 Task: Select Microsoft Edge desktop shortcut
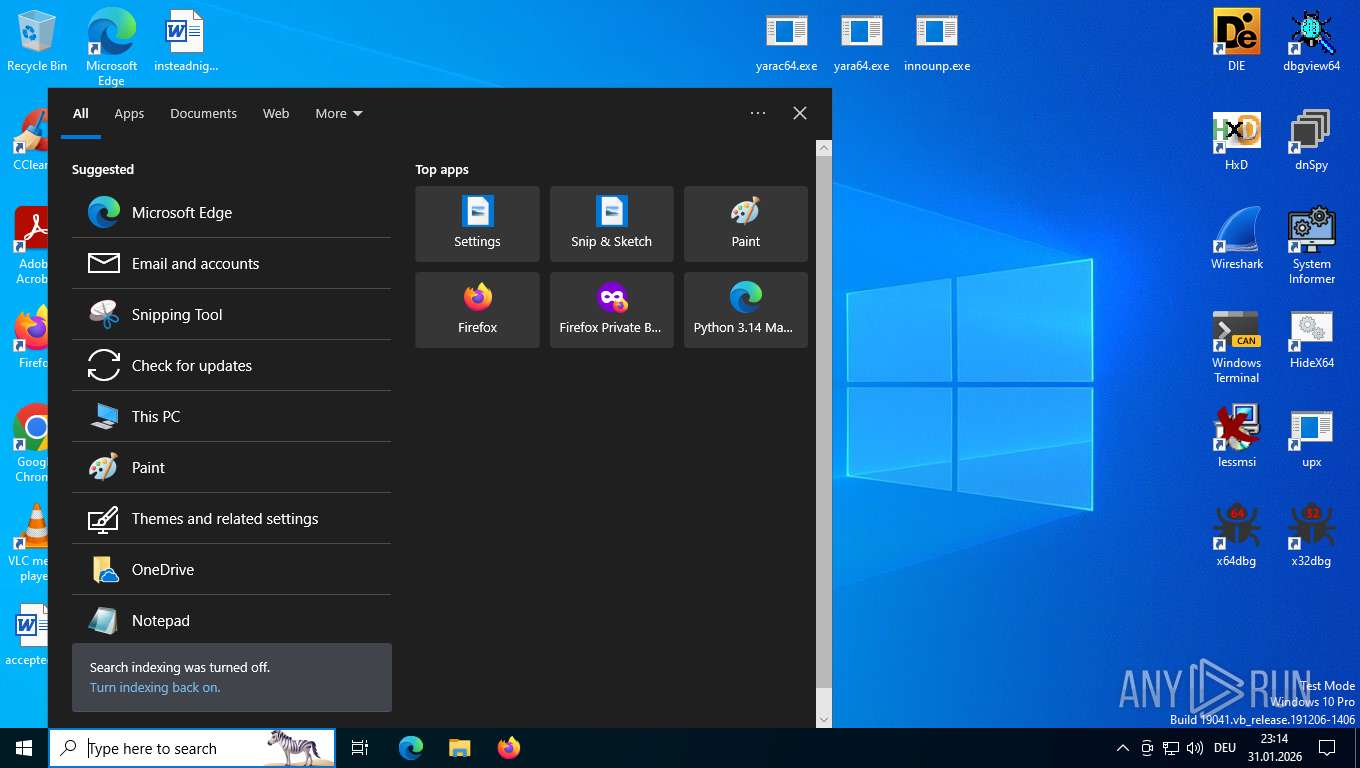(111, 48)
